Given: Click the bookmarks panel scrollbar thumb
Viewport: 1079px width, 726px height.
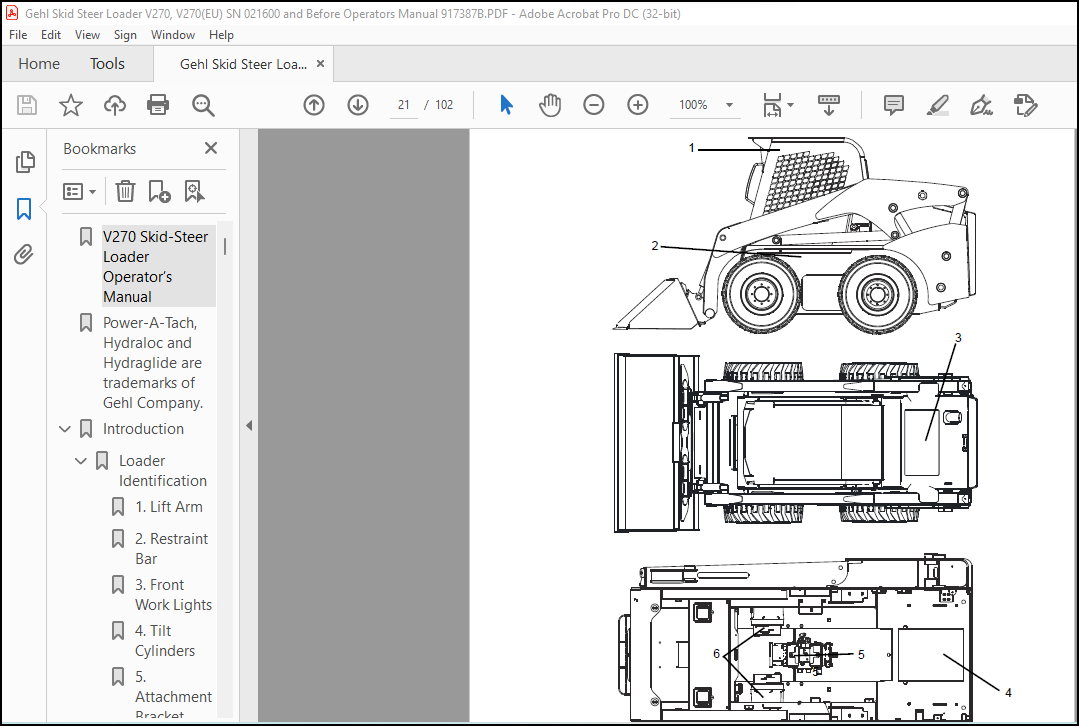Looking at the screenshot, I should (225, 246).
